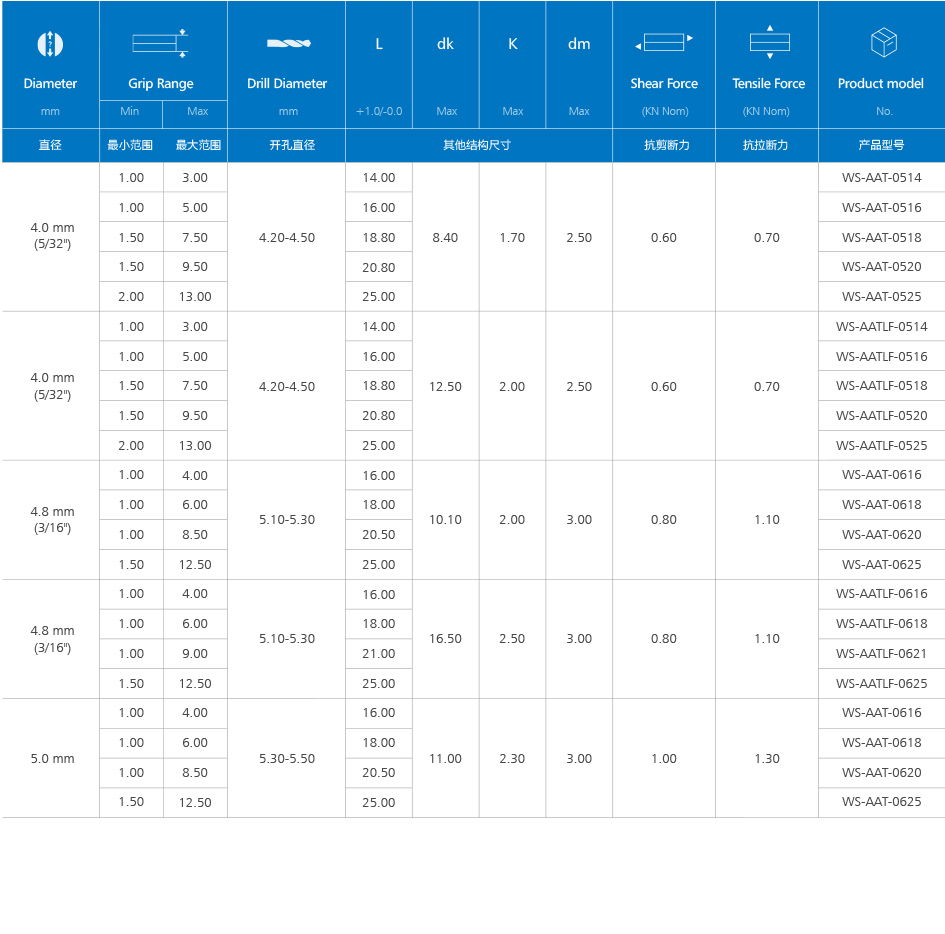Click the Diameter circle icon in header
This screenshot has width=945, height=934.
(x=50, y=44)
